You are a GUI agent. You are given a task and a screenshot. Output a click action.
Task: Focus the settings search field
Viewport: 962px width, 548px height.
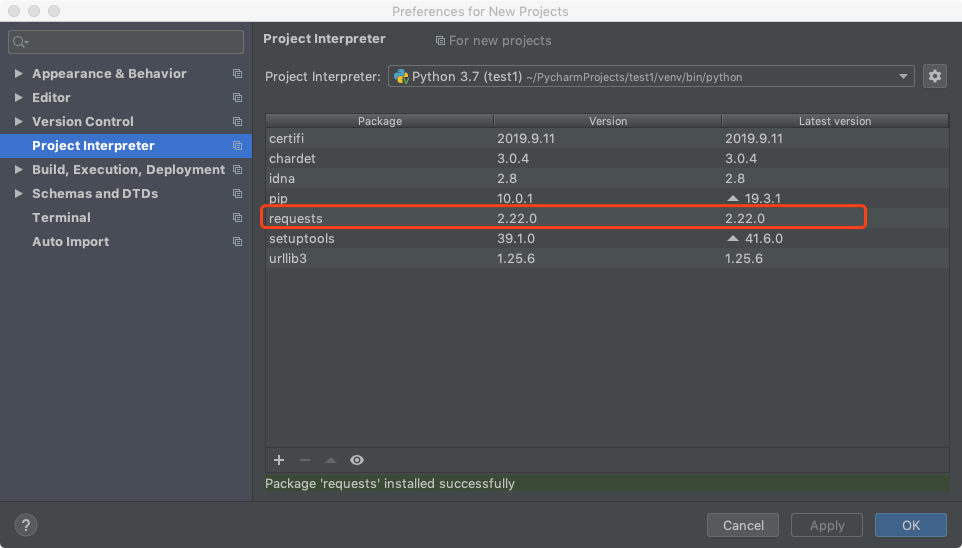[126, 42]
